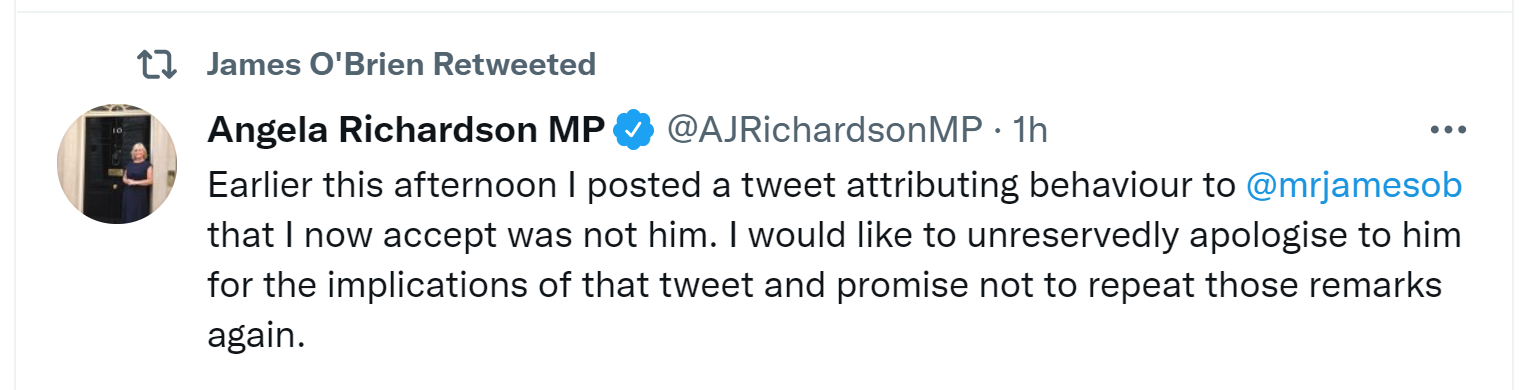Click the "MP" suffix in the author's name
This screenshot has height=390, width=1521.
pos(579,129)
